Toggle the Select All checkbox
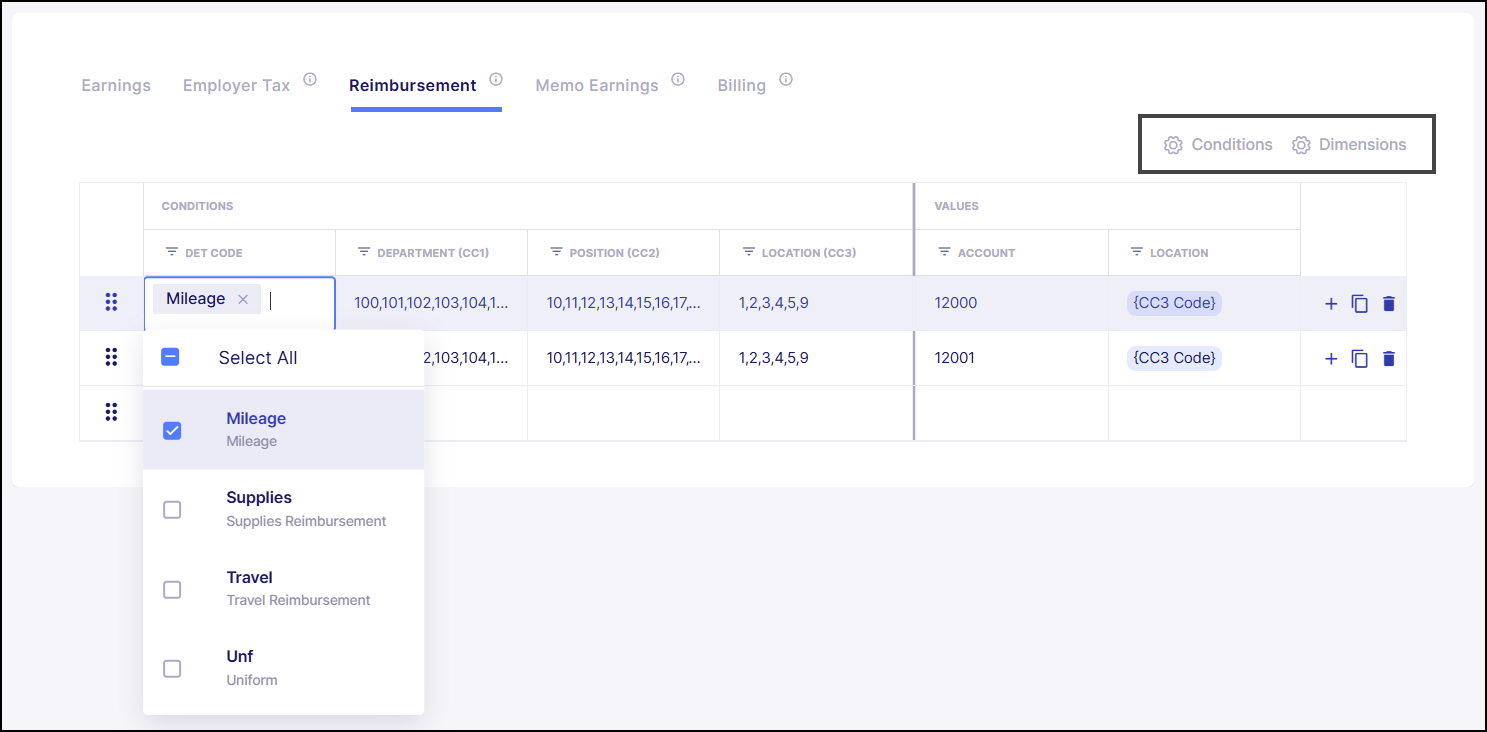The image size is (1487, 732). tap(170, 357)
